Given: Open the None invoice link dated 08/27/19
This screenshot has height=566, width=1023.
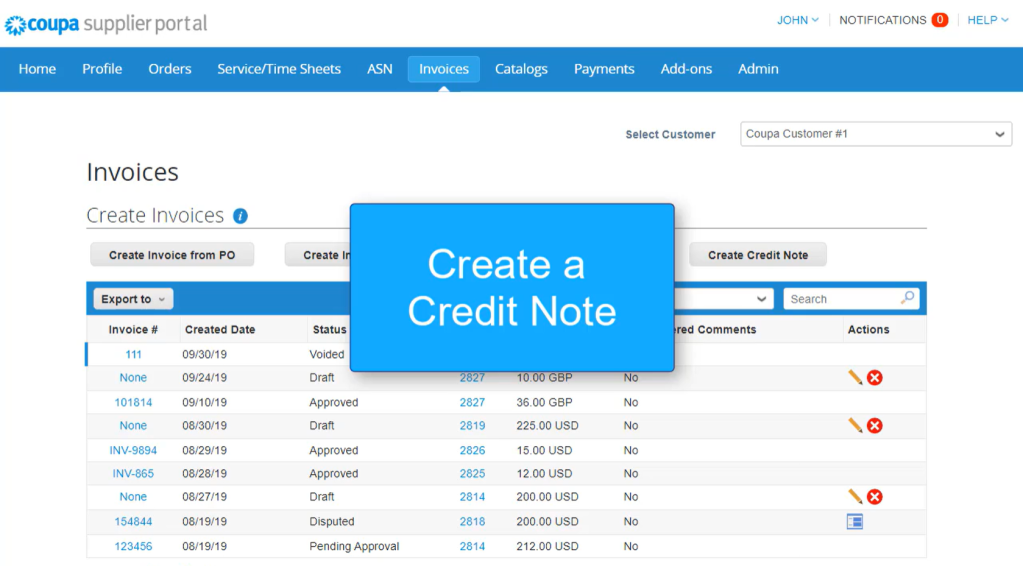Looking at the screenshot, I should tap(133, 497).
